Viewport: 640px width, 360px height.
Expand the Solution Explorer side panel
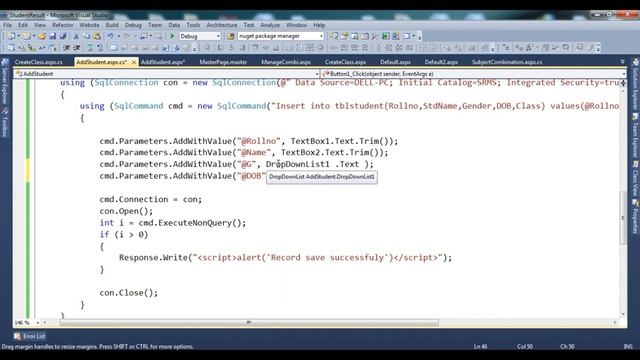click(x=635, y=84)
